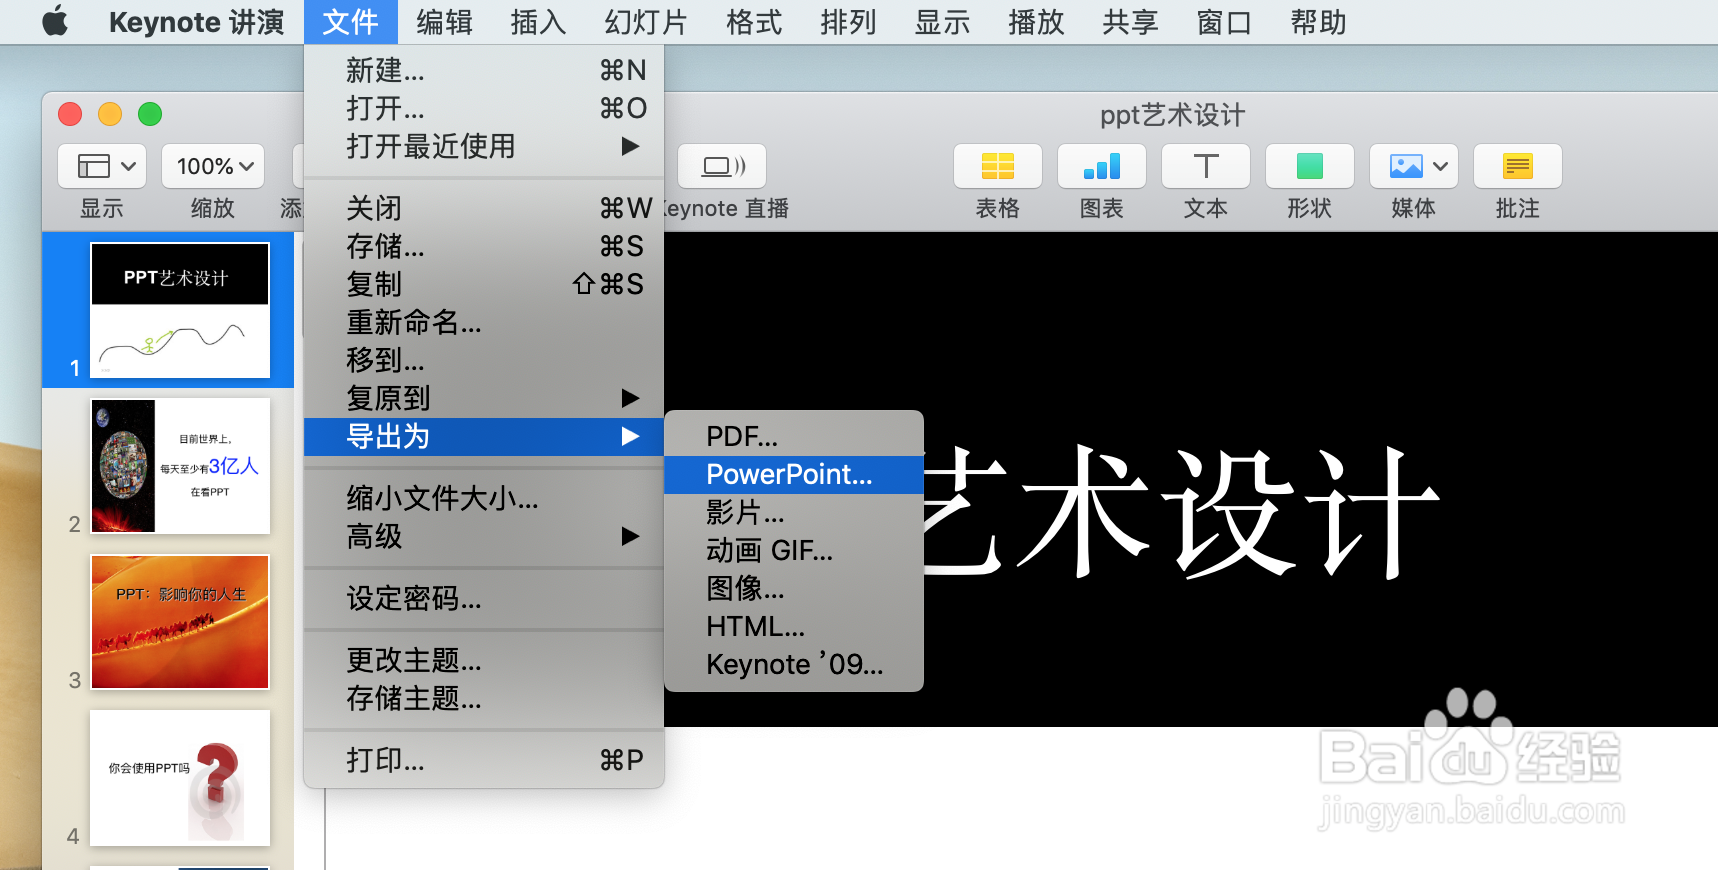Open the 插入 menu

pyautogui.click(x=539, y=22)
